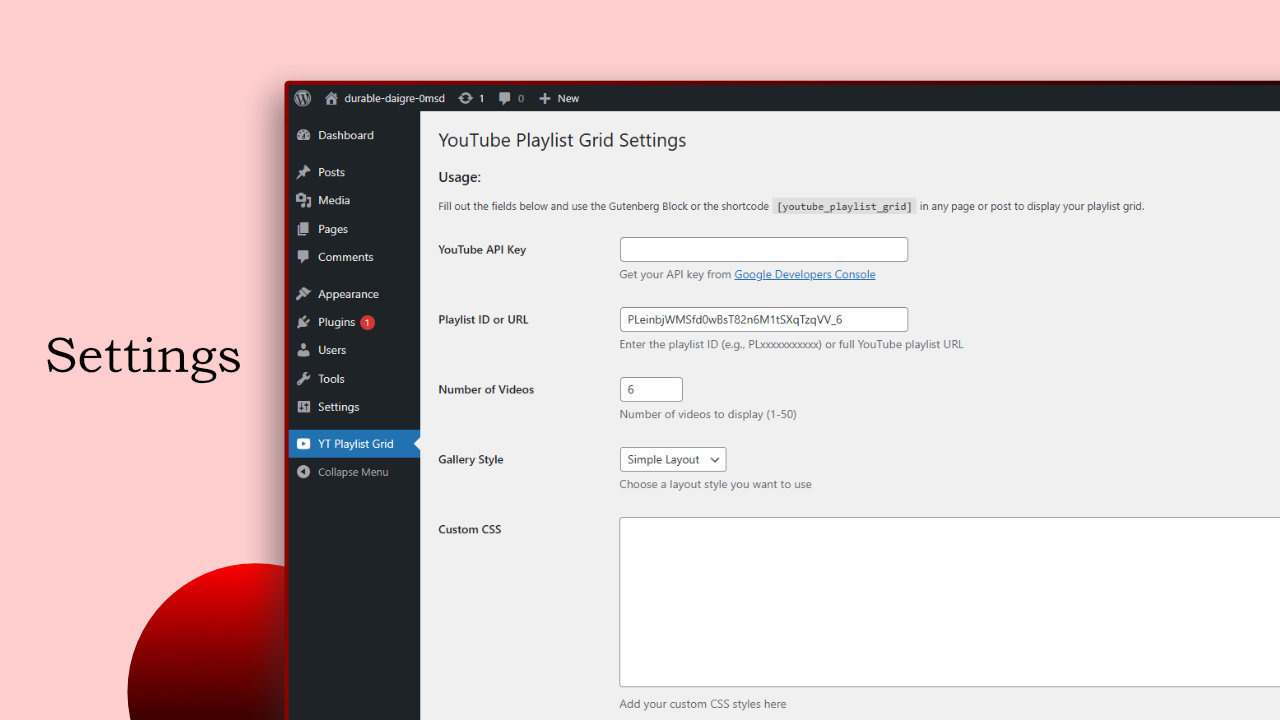The image size is (1280, 720).
Task: Select the Number of Videos field
Action: (651, 389)
